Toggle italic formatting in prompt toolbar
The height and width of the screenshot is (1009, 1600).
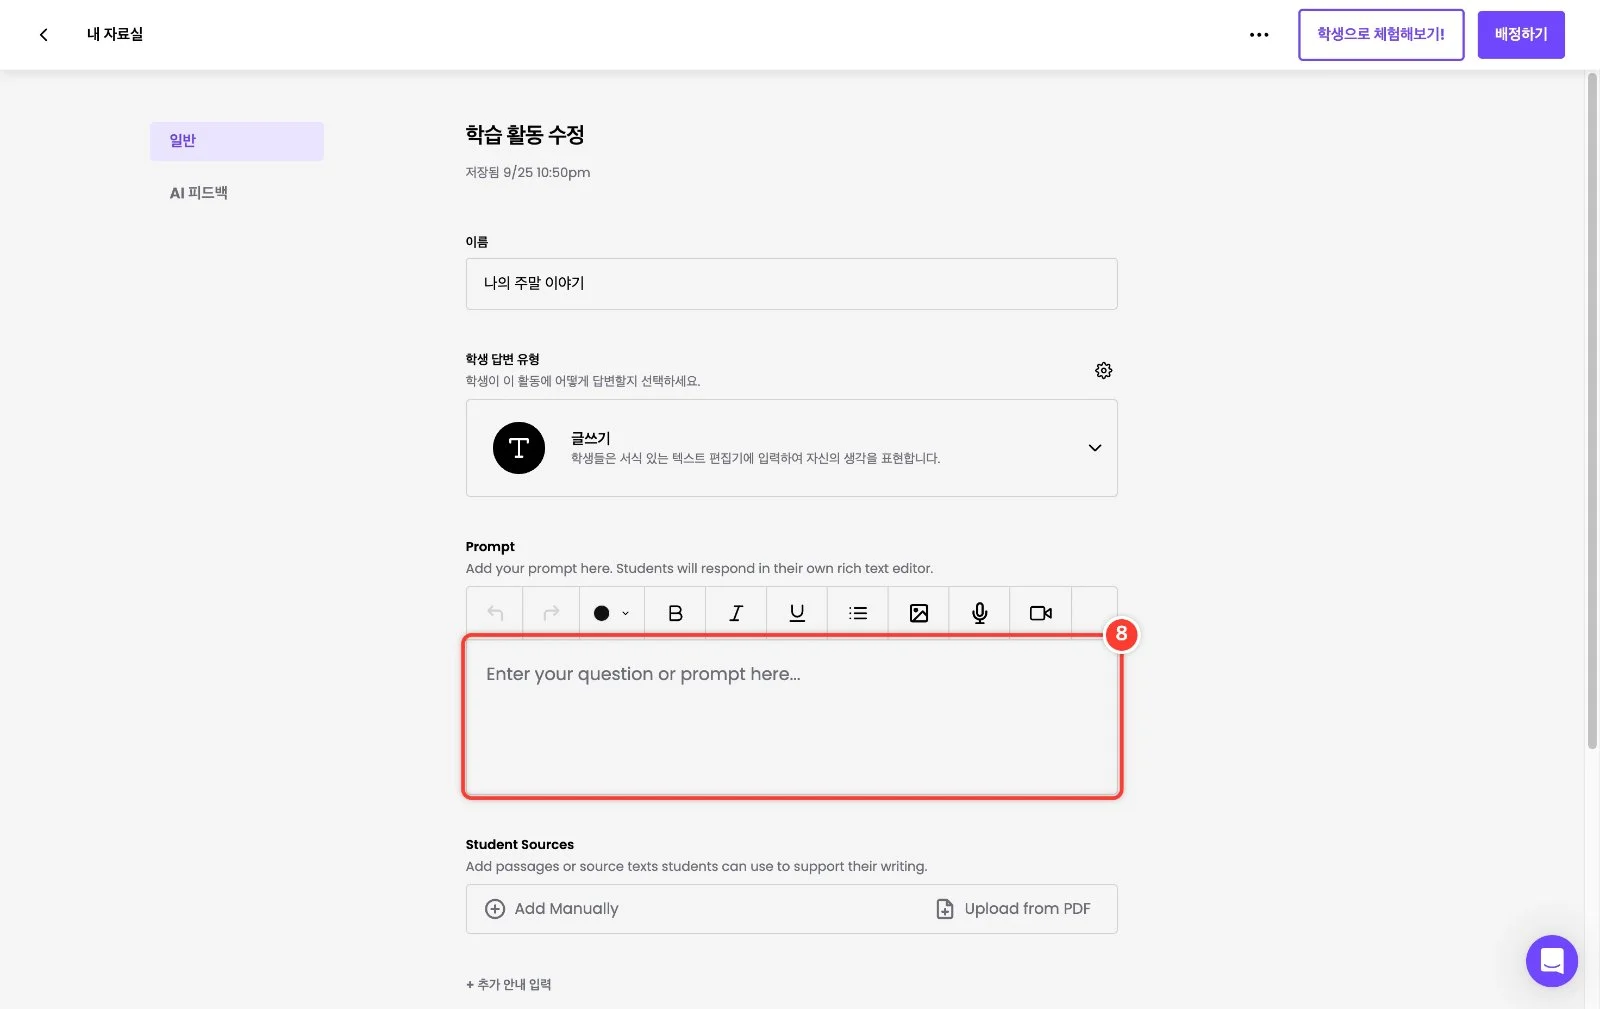[x=736, y=613]
